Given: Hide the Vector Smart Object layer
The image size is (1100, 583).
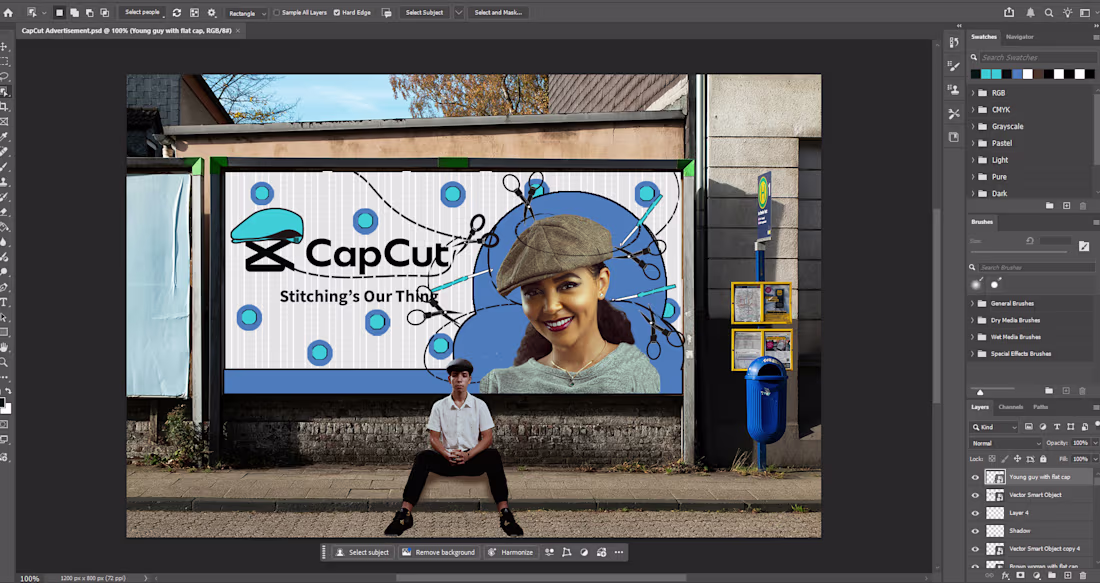Looking at the screenshot, I should 975,495.
